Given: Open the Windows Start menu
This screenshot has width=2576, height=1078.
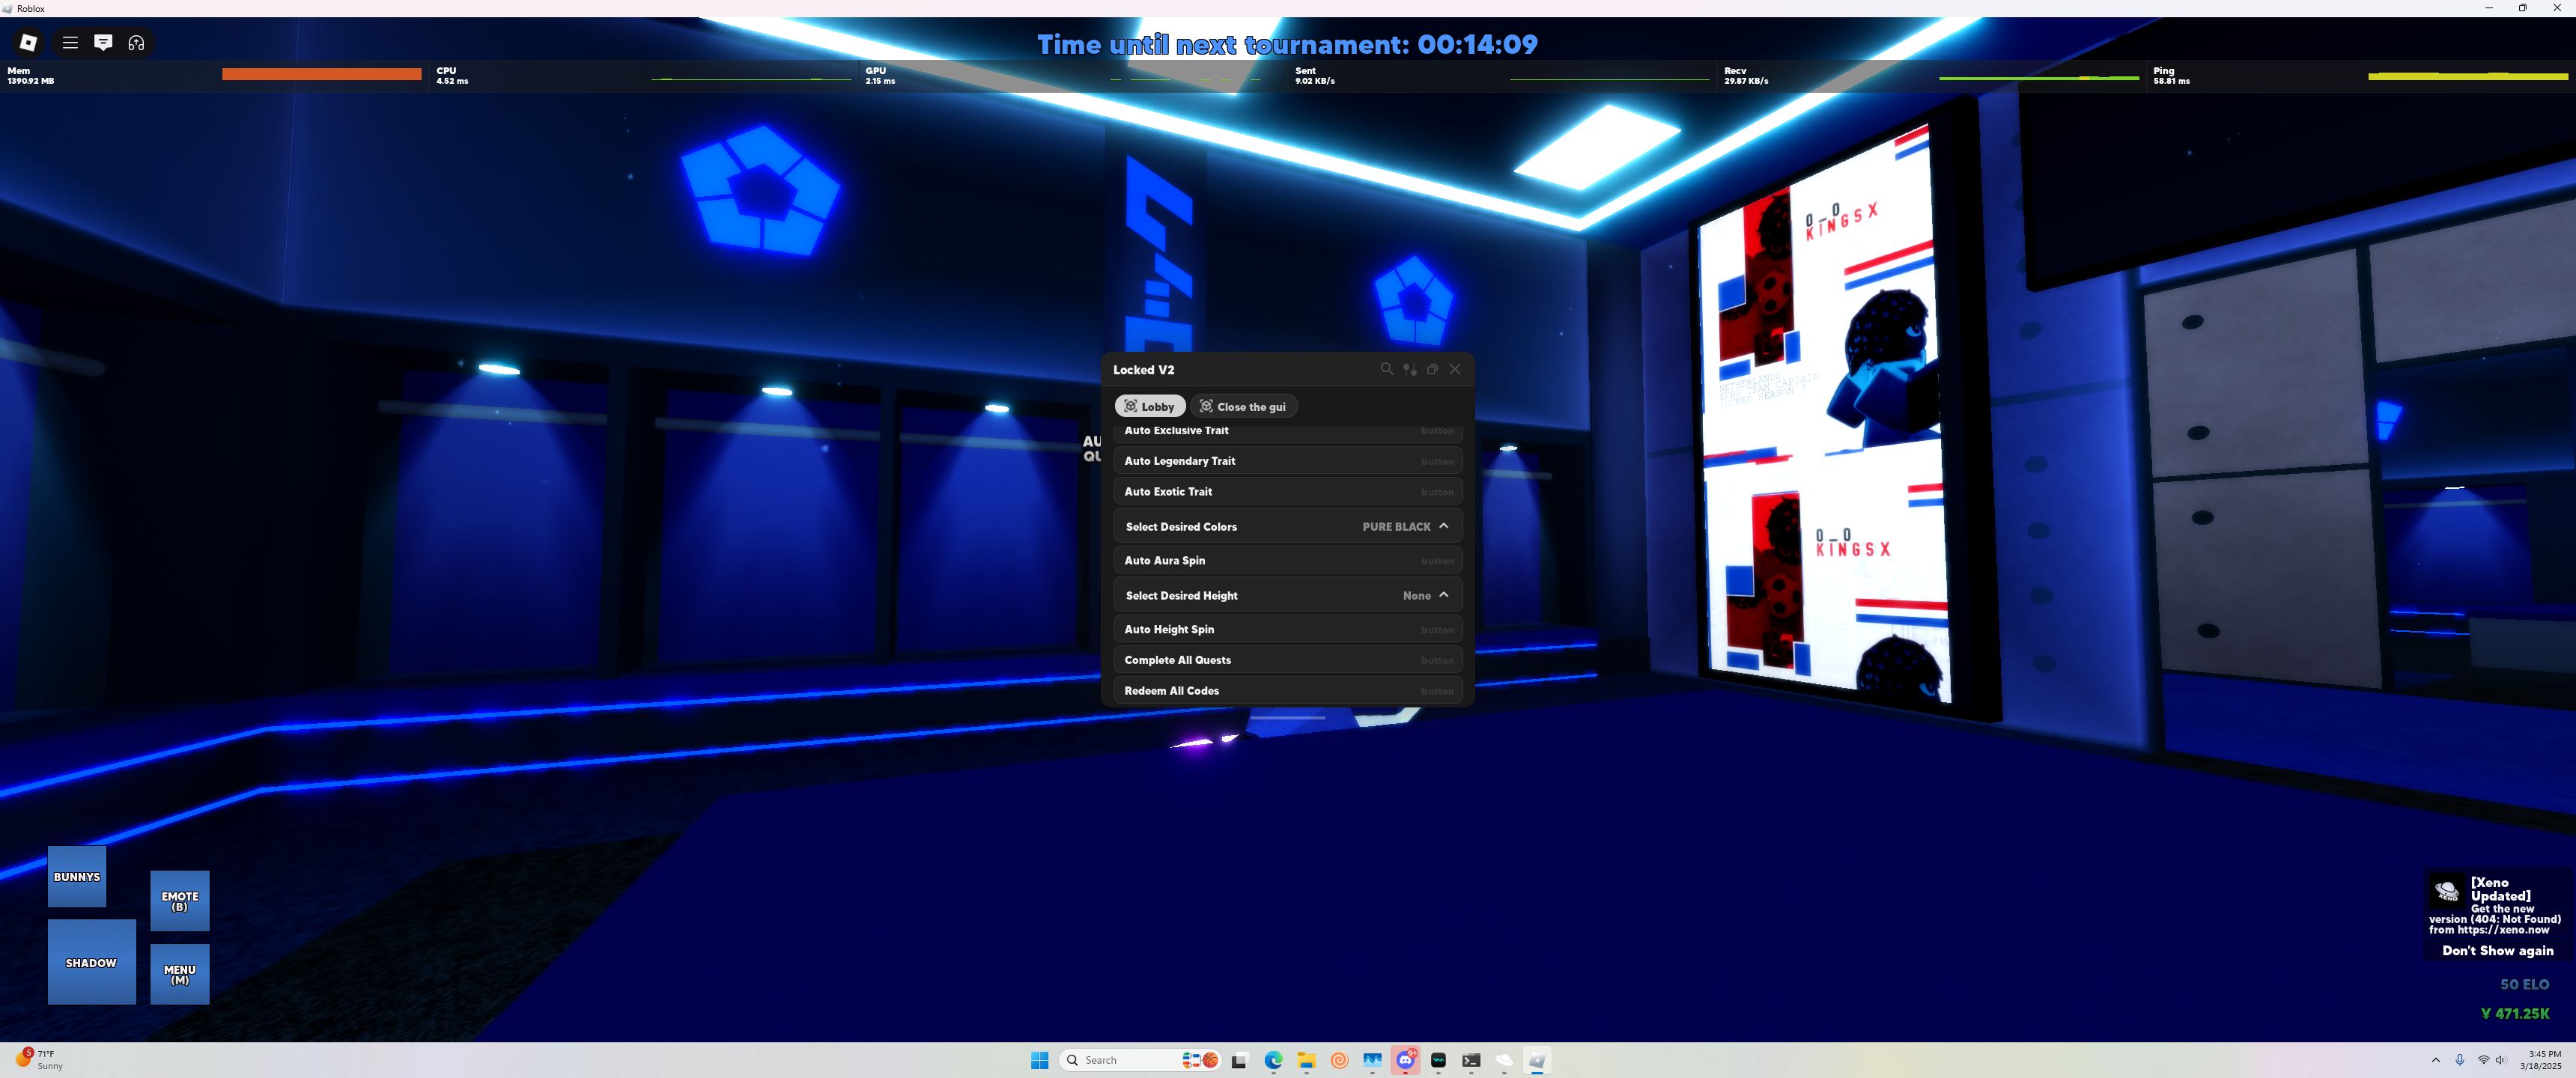Looking at the screenshot, I should (1040, 1060).
